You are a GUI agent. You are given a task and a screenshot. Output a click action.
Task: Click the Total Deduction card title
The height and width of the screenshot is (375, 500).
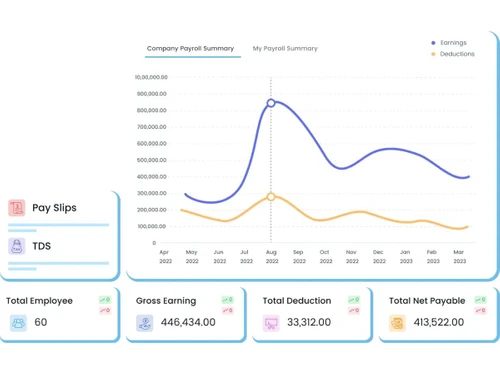[297, 301]
